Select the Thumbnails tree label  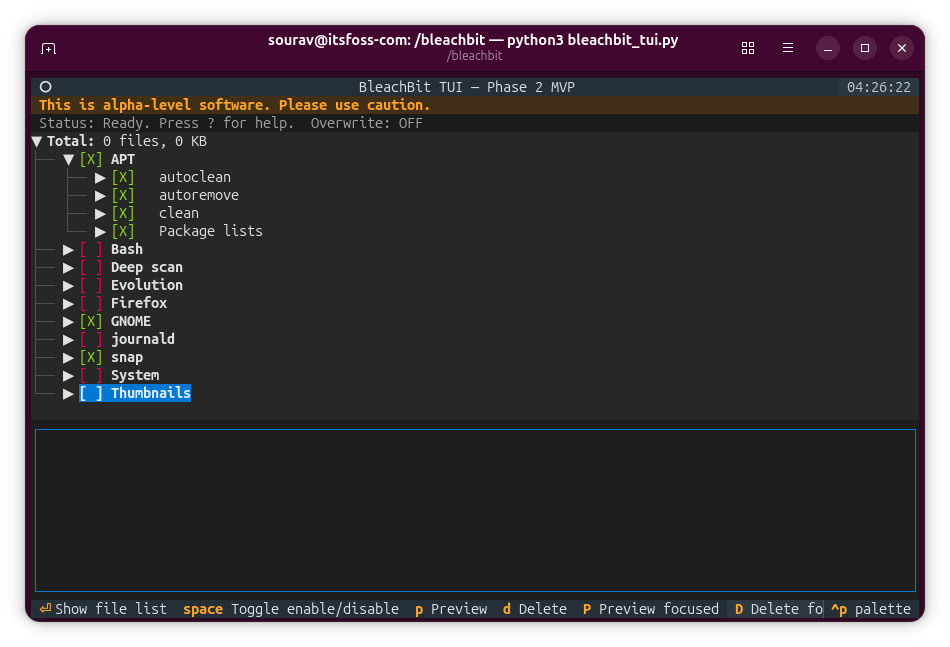point(151,393)
